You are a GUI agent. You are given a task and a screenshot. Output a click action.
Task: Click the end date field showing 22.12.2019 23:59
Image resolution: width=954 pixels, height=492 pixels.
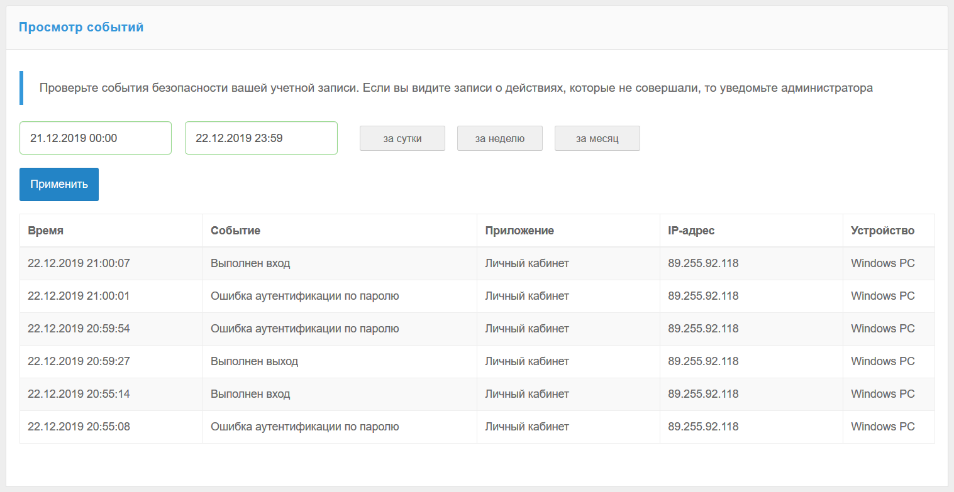pos(261,138)
